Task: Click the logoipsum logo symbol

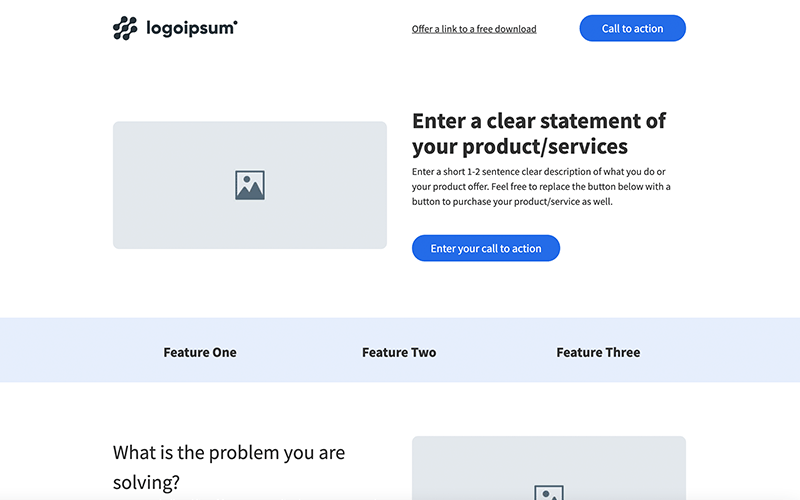Action: tap(125, 28)
